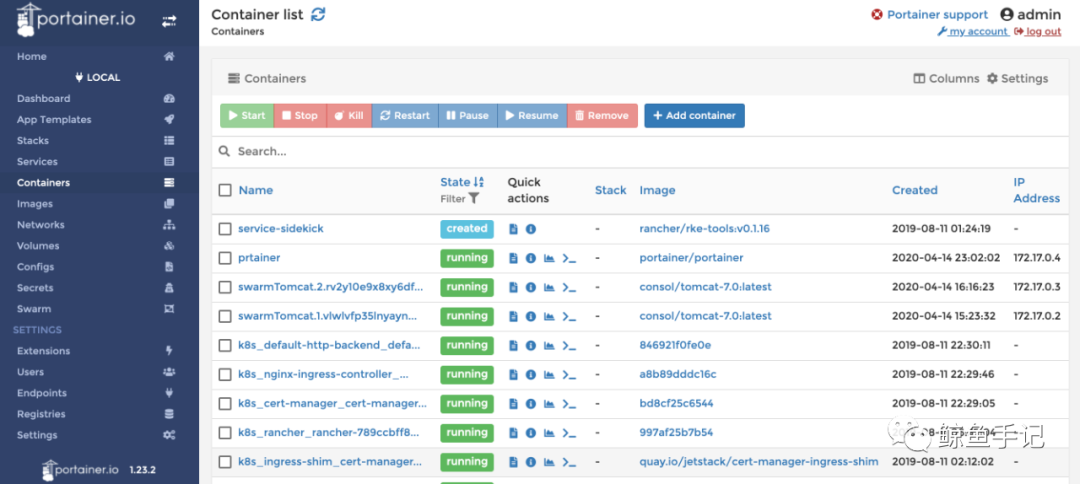The image size is (1080, 484).
Task: Open console icon for swarmTomcat.2 container
Action: (x=569, y=287)
